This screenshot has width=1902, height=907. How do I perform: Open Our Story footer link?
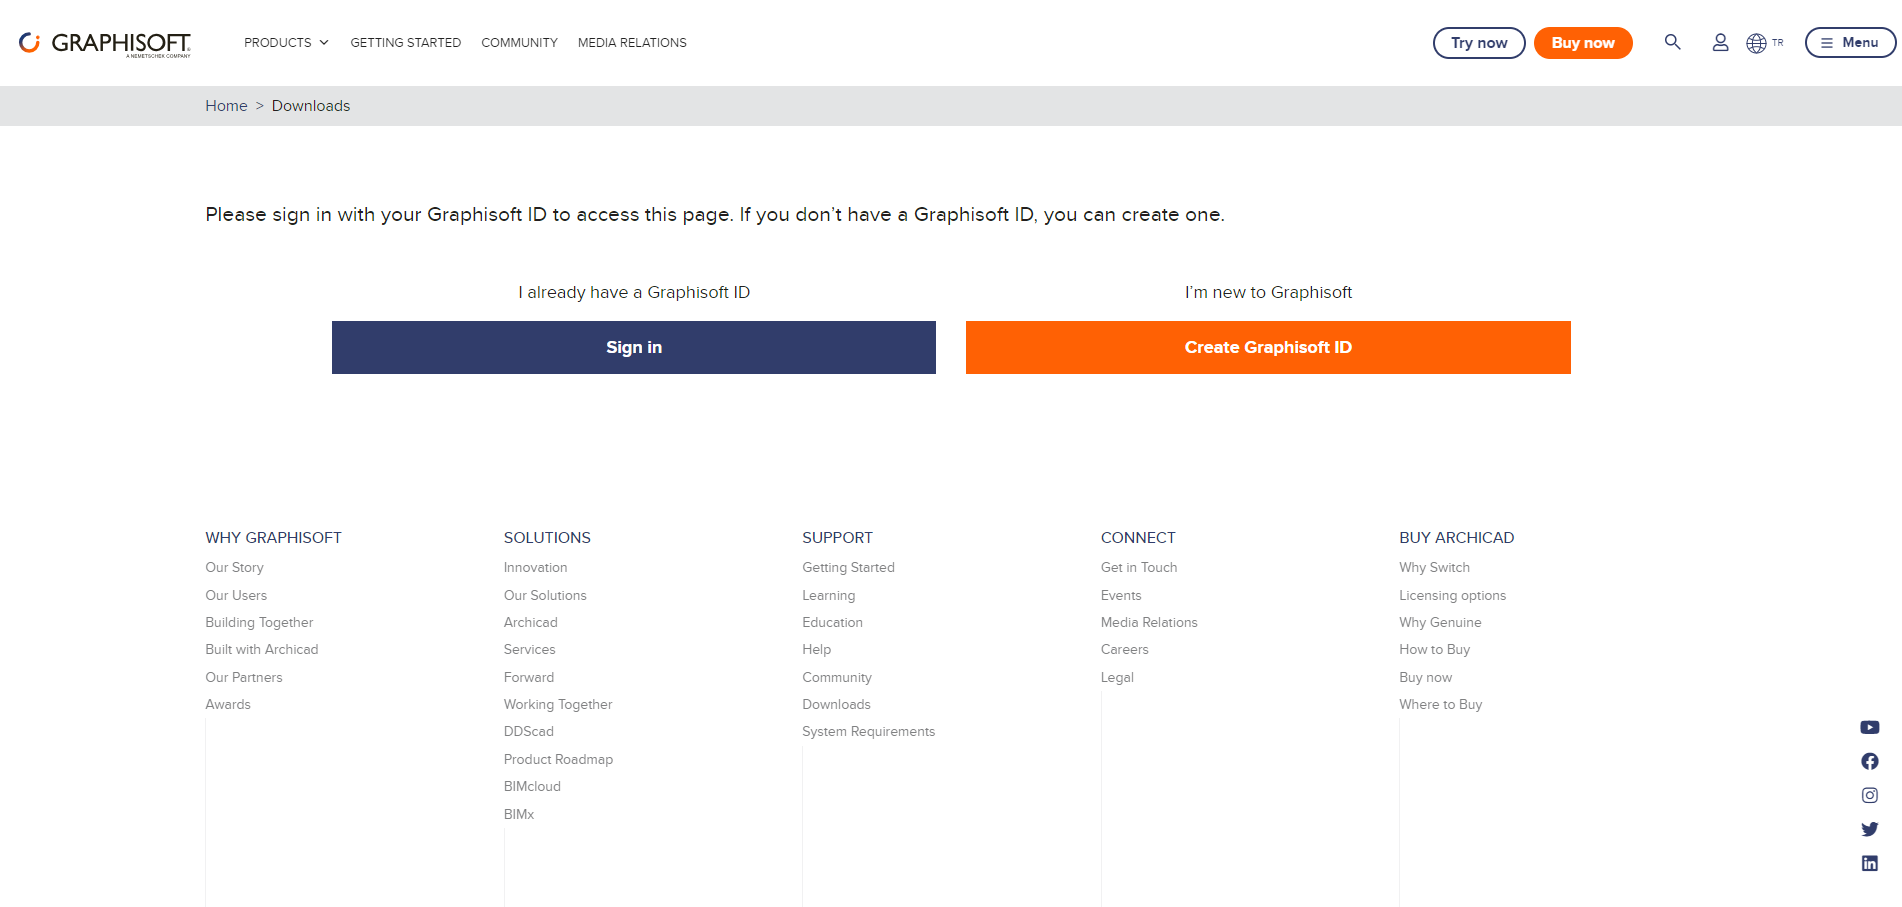coord(235,567)
